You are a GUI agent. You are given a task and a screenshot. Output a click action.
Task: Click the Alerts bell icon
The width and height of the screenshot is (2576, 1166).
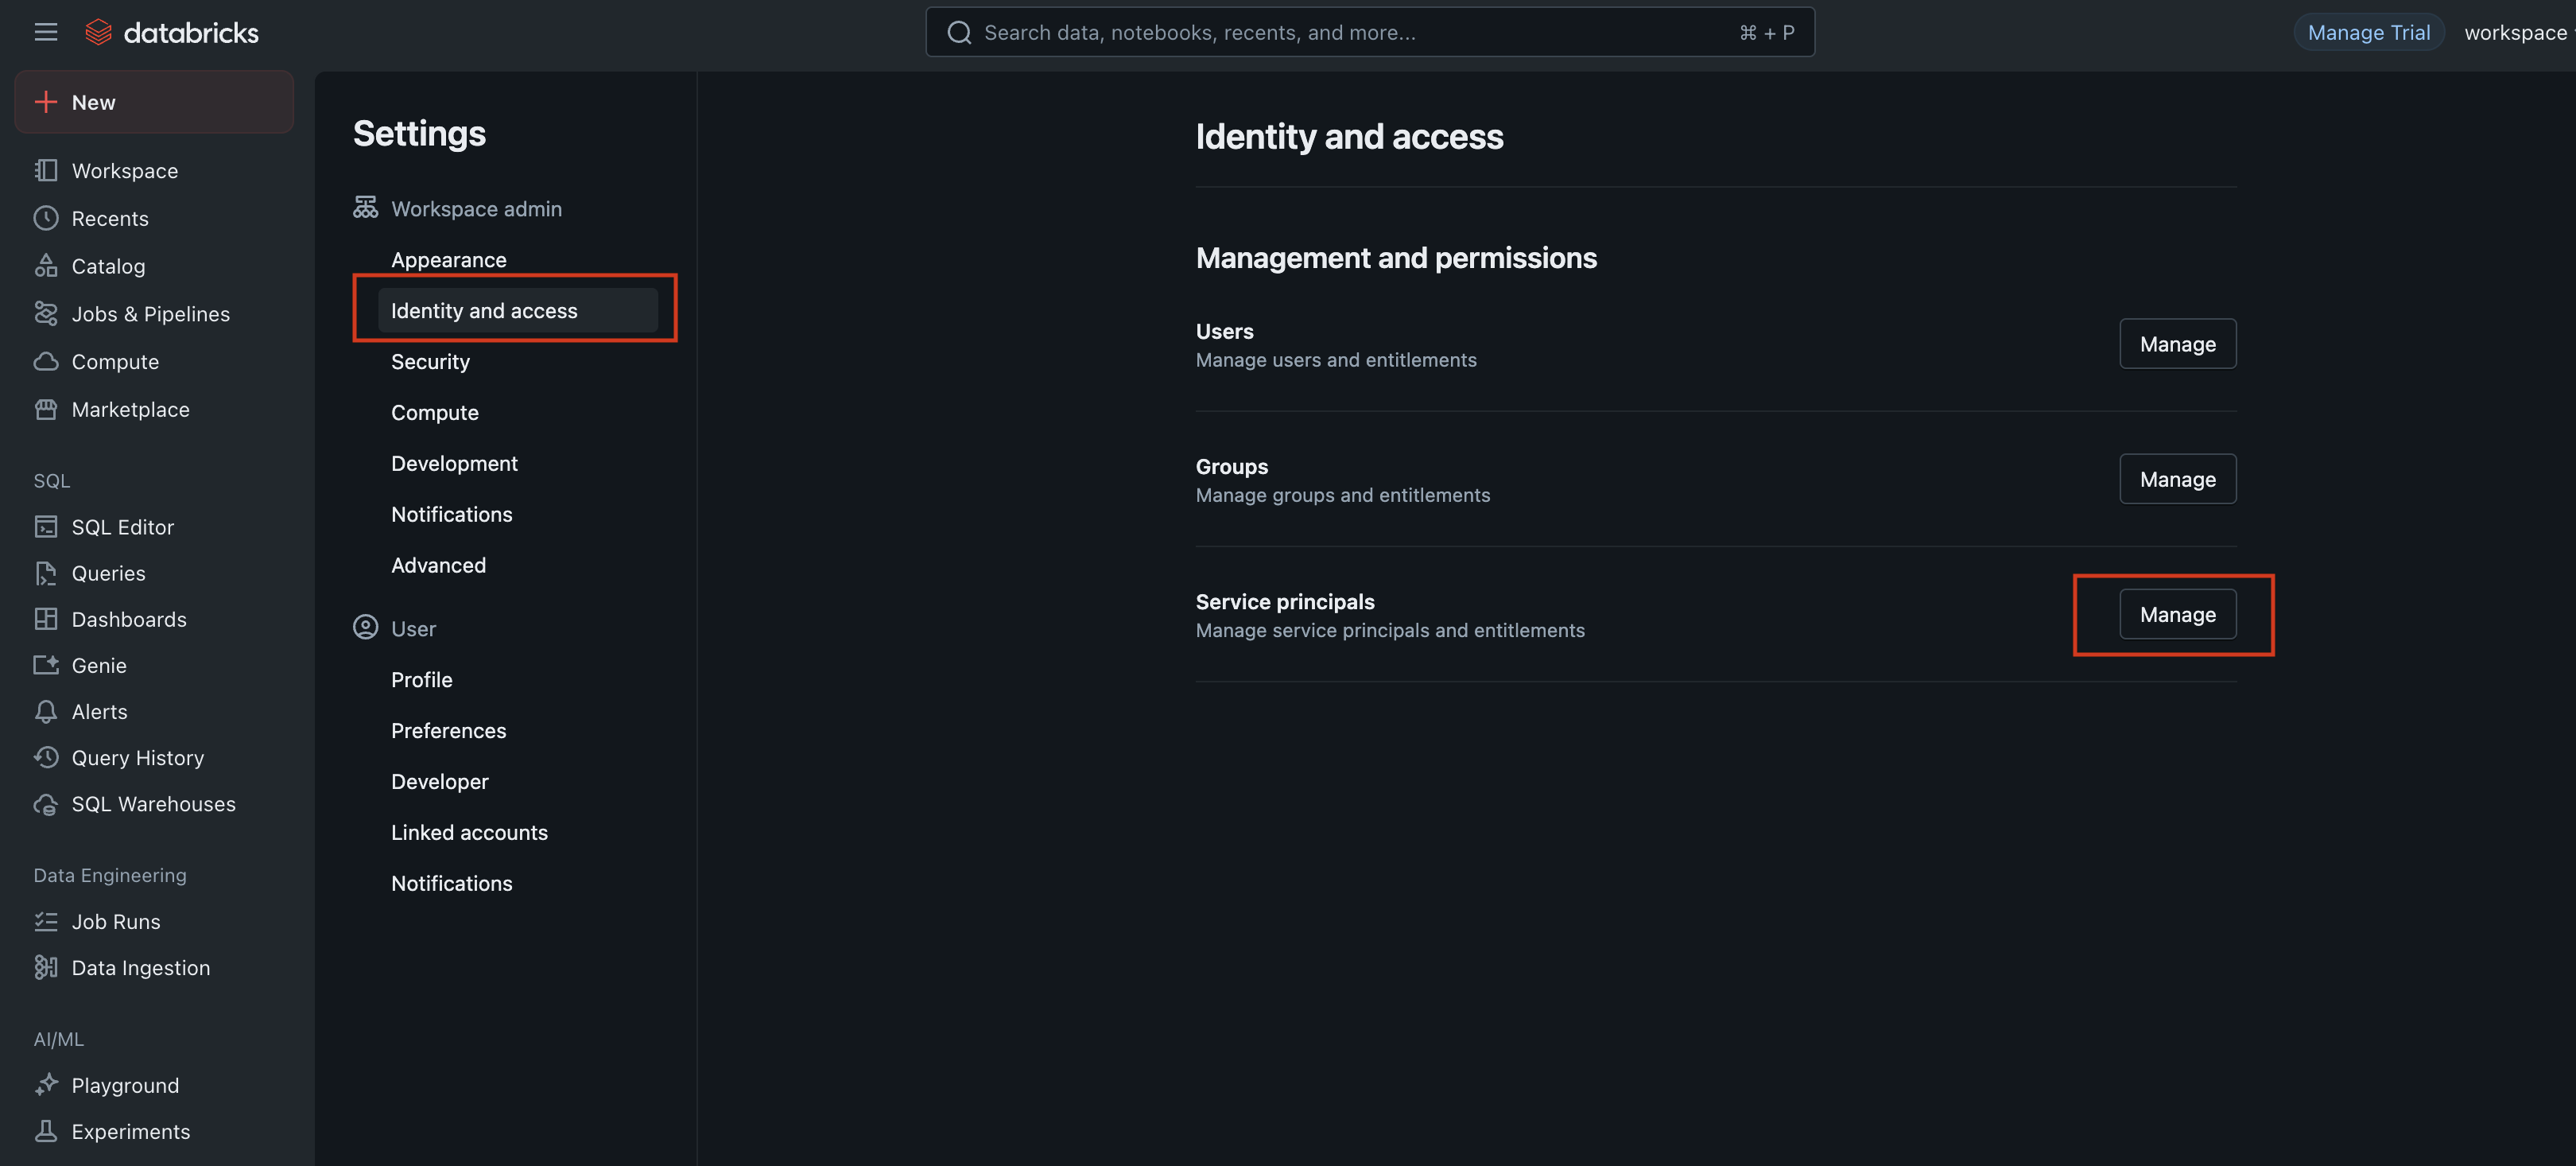(46, 712)
